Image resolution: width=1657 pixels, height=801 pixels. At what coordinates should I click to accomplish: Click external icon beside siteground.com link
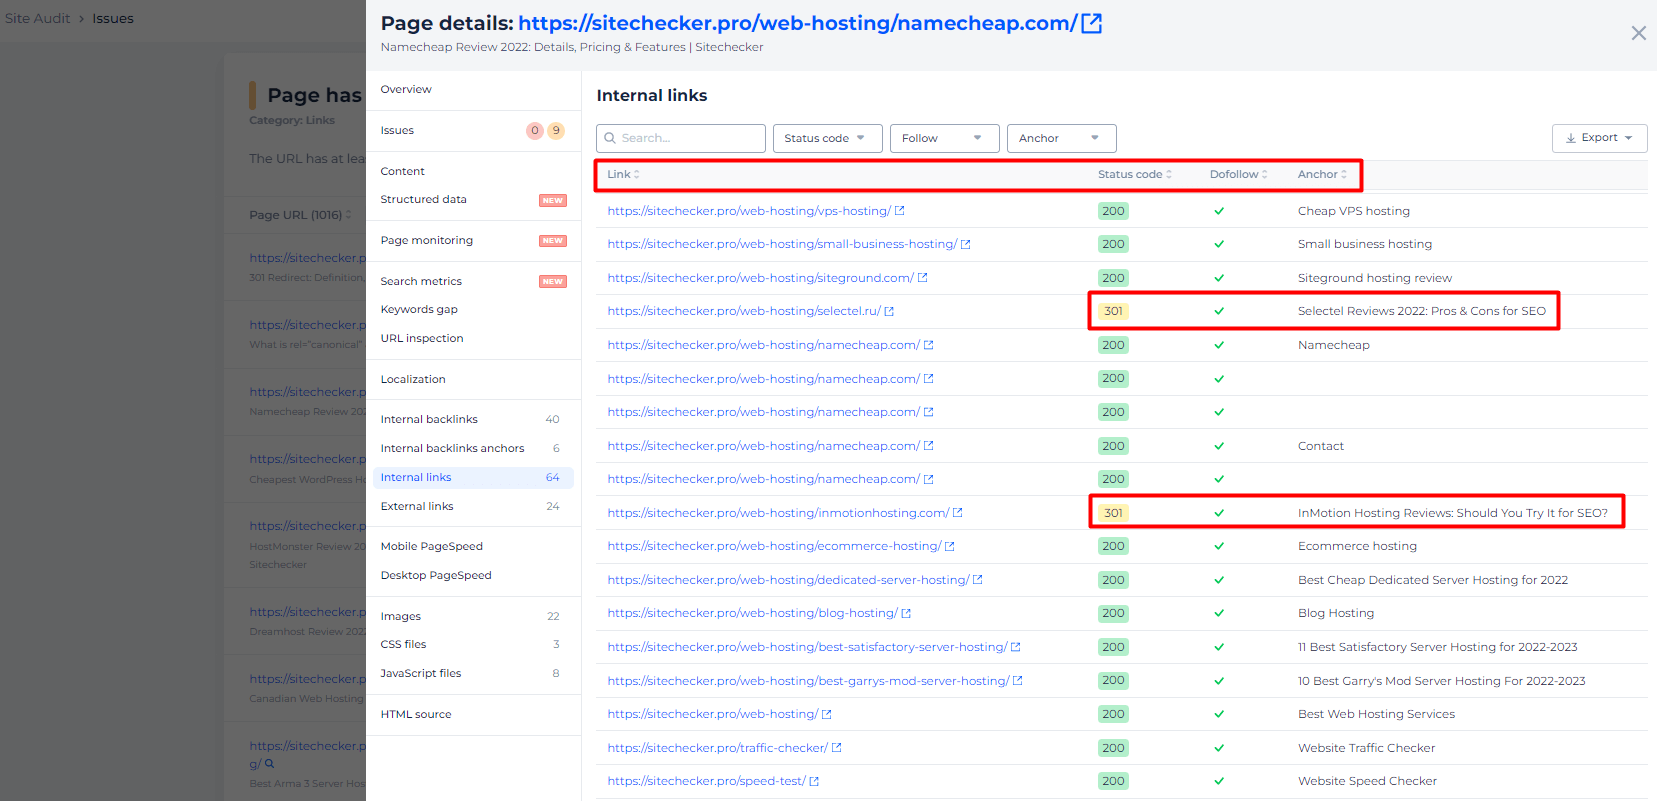(922, 278)
